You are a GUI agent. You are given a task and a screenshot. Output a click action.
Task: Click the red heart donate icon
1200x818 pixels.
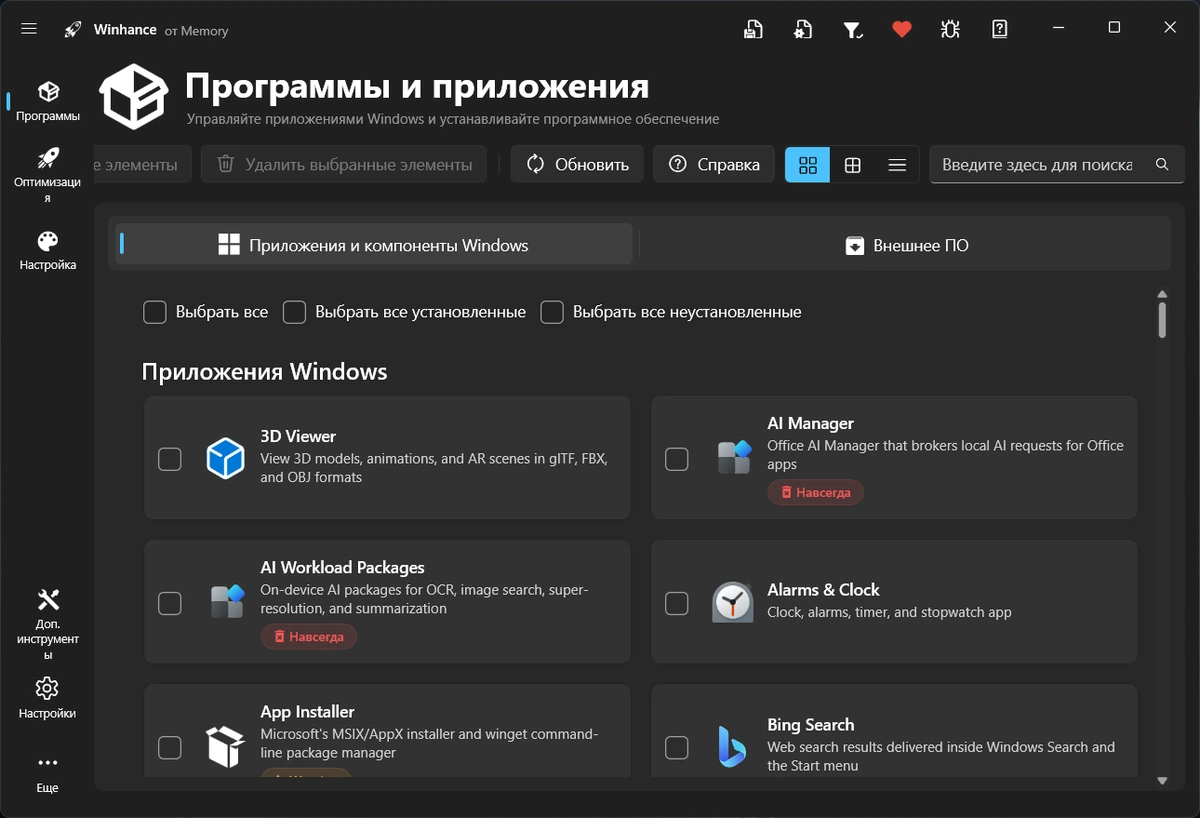coord(902,29)
